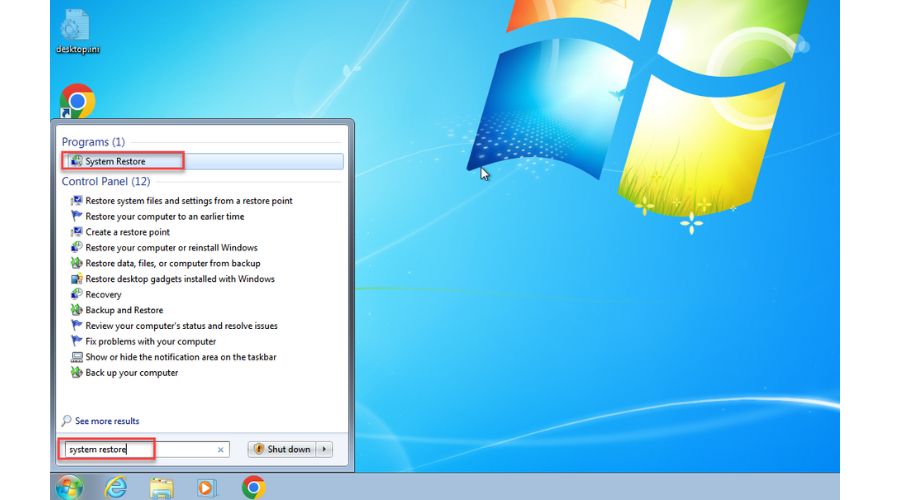Click icon next to Restore desktop gadgets
Screen dimensions: 900x500
[x=76, y=278]
